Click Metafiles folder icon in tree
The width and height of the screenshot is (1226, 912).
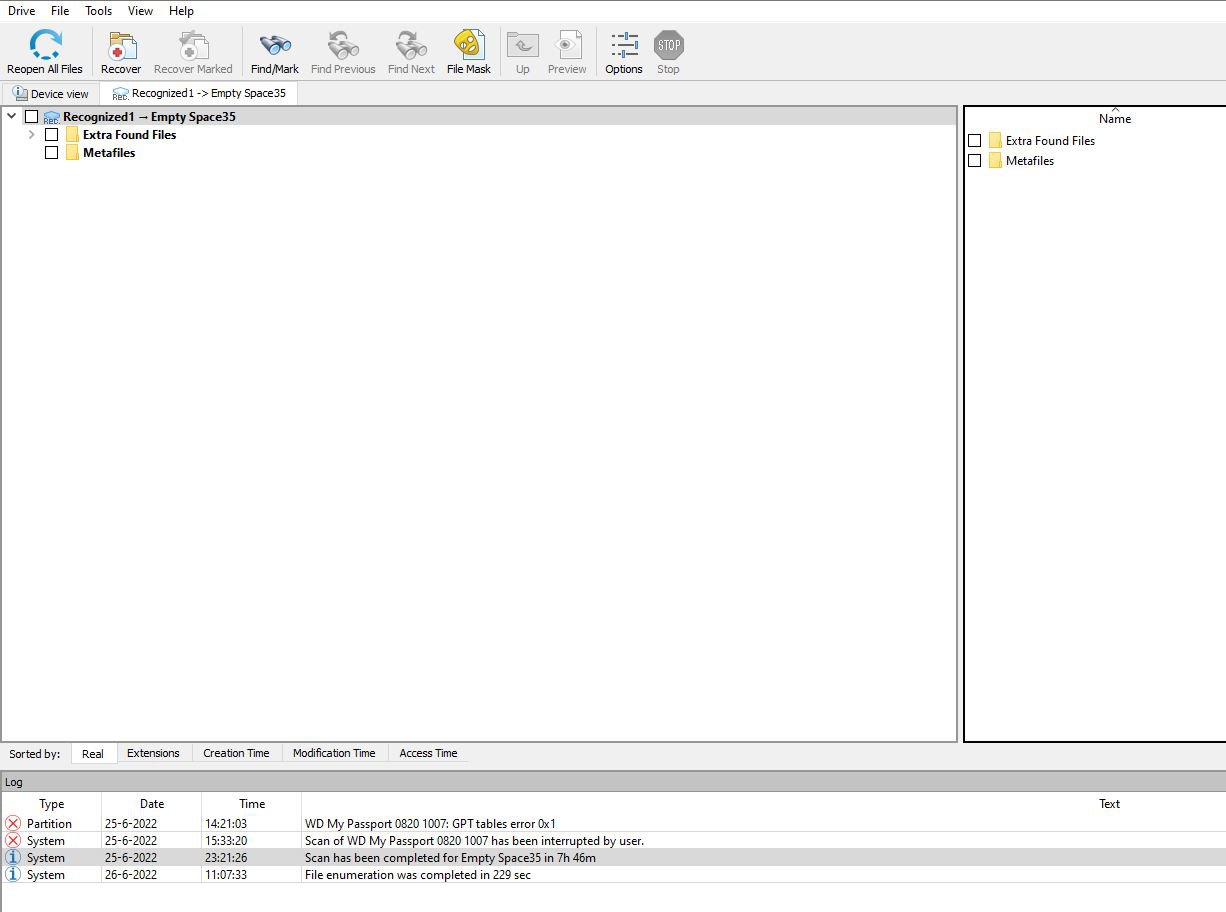73,153
